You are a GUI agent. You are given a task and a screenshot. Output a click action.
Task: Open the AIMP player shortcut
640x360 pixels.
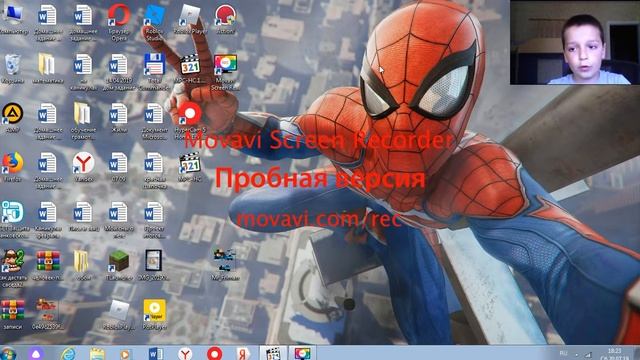[12, 118]
